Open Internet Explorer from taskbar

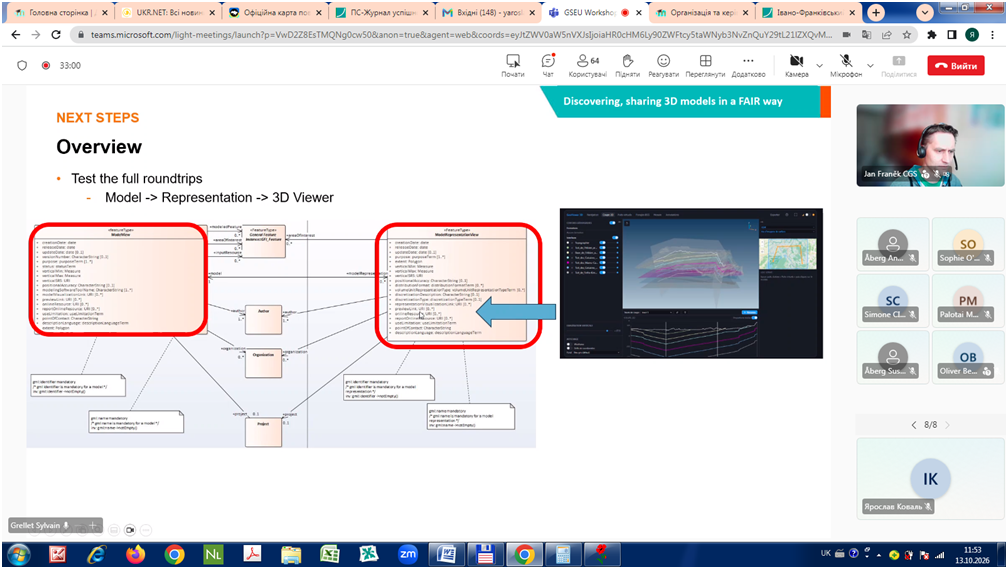click(x=96, y=554)
